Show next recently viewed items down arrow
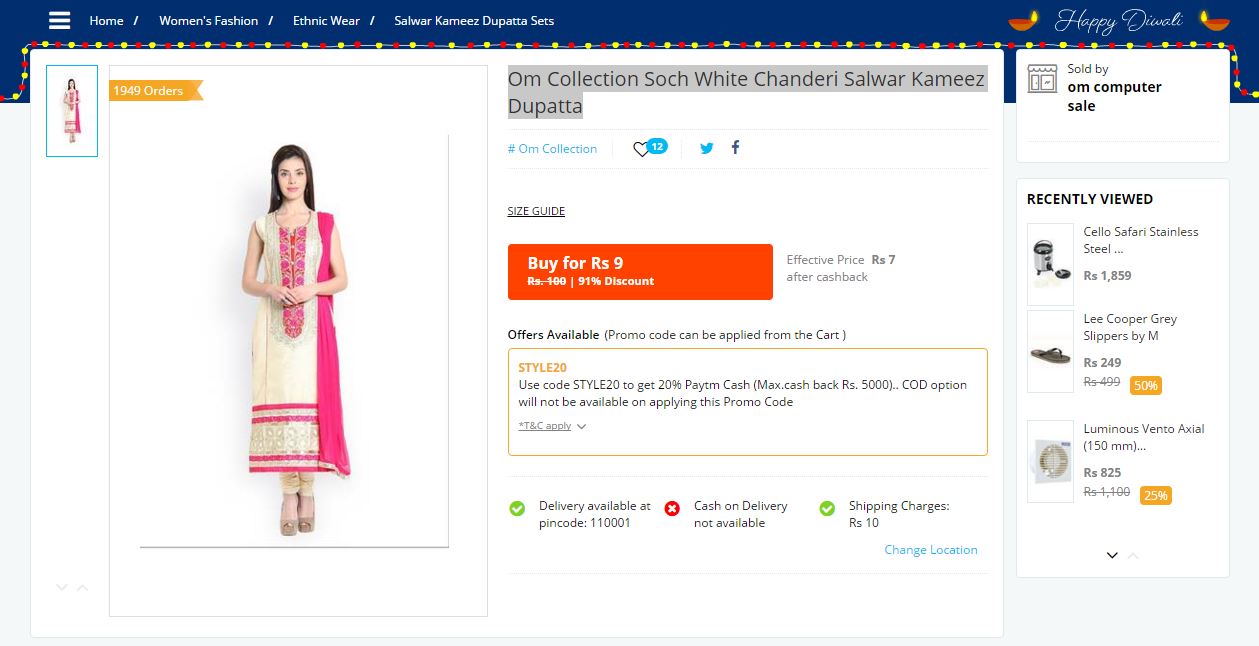 [x=1112, y=555]
